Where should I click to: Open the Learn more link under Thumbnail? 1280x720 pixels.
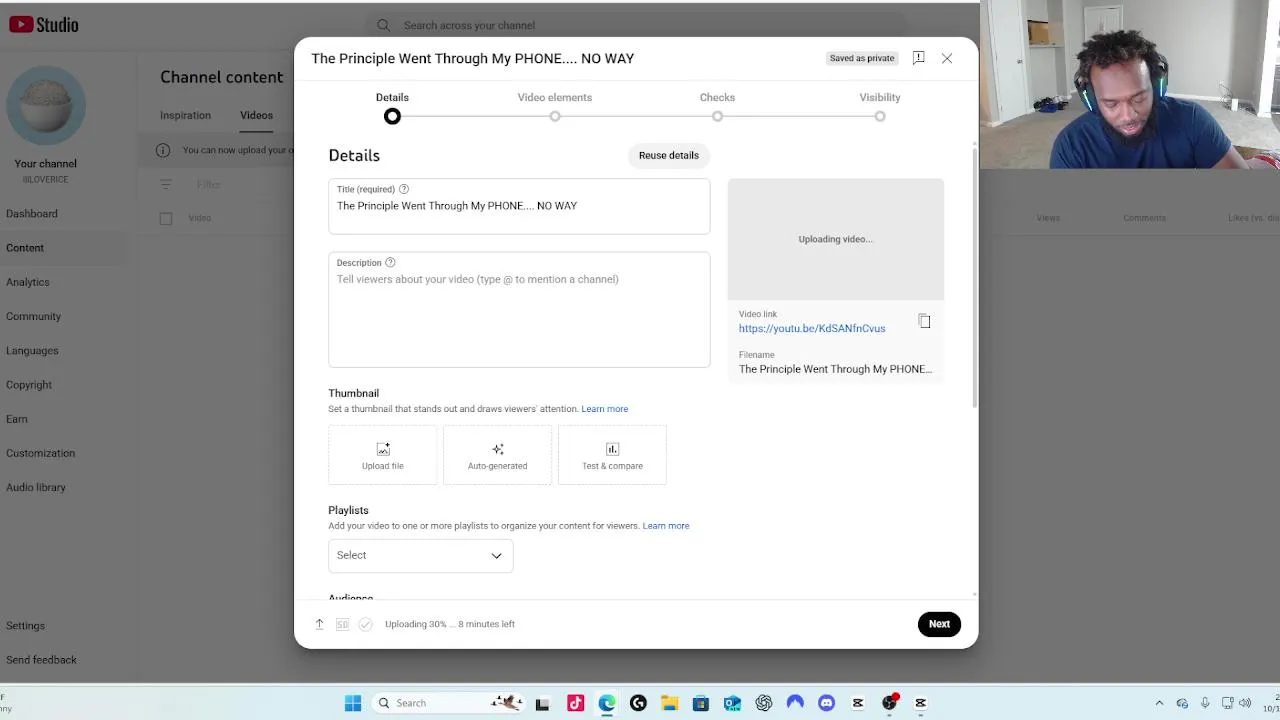point(605,409)
